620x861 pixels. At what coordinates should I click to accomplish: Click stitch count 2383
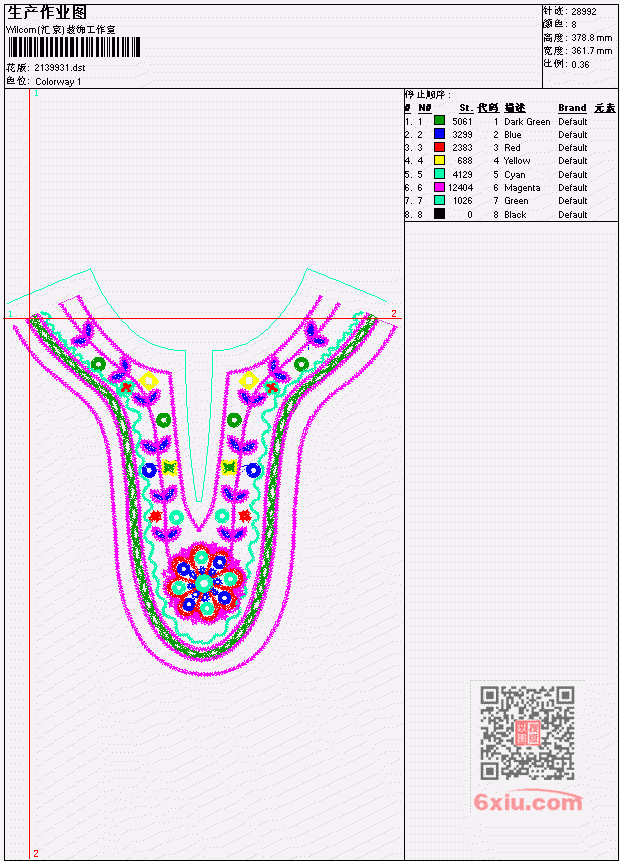tap(462, 148)
